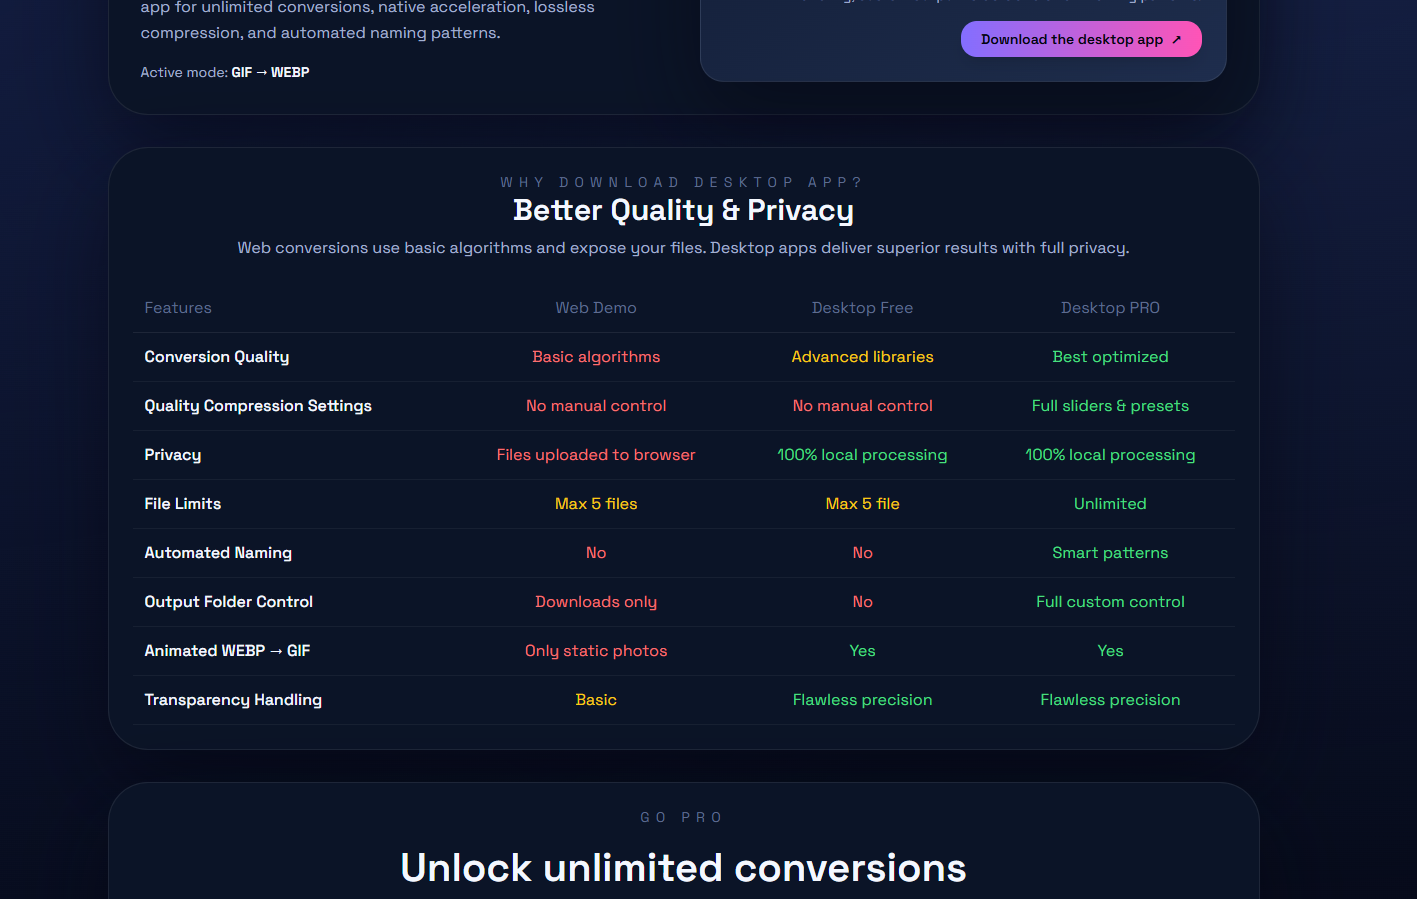Click the Privacy row label
The width and height of the screenshot is (1417, 899).
pyautogui.click(x=172, y=454)
